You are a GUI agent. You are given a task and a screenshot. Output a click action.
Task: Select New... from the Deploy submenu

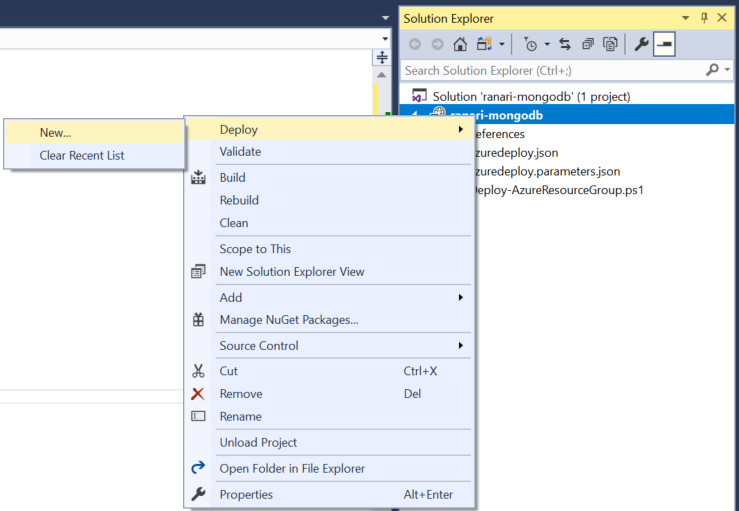[56, 132]
